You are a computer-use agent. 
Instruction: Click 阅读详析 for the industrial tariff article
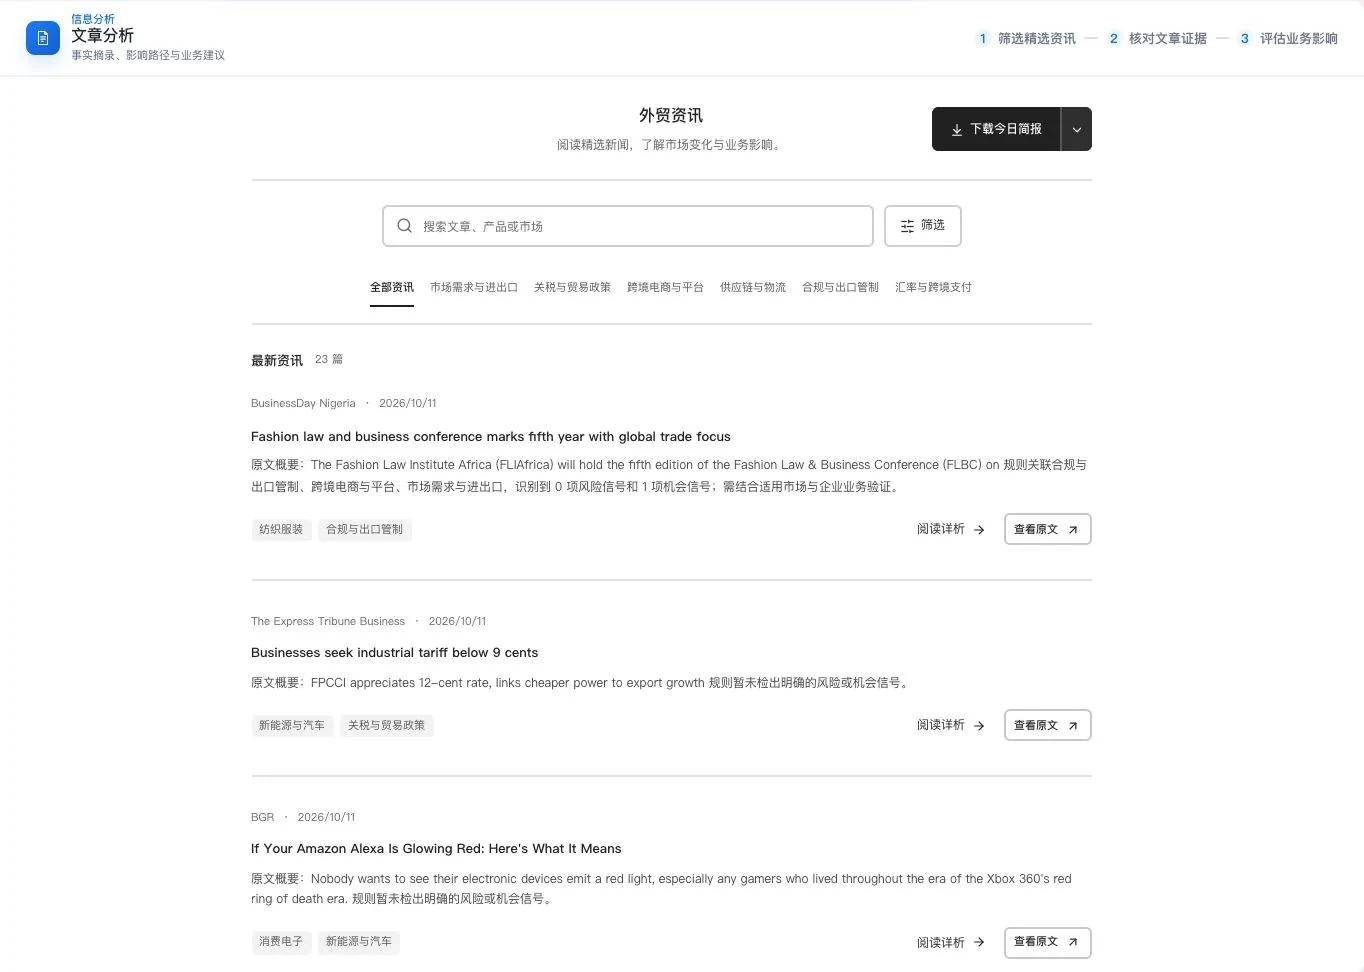click(951, 725)
